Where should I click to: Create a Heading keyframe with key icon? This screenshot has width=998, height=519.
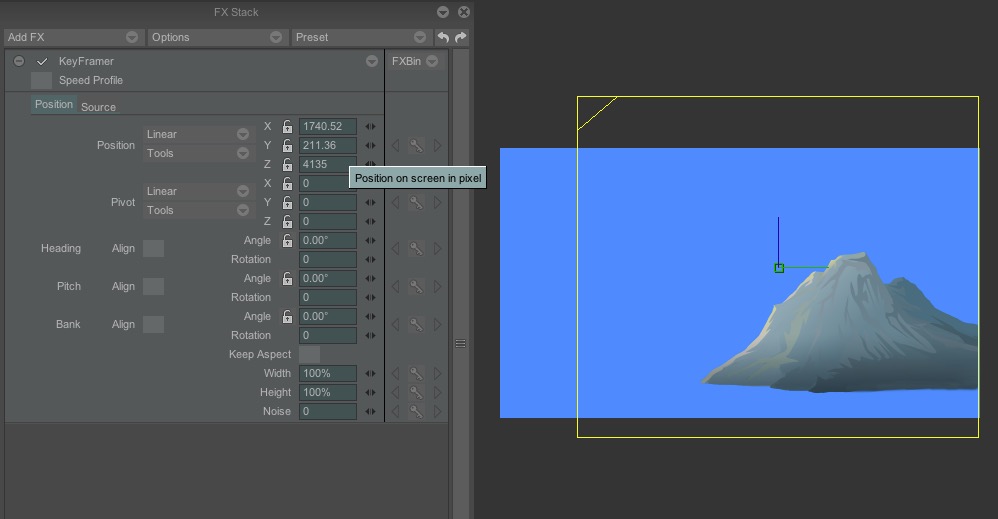point(416,249)
